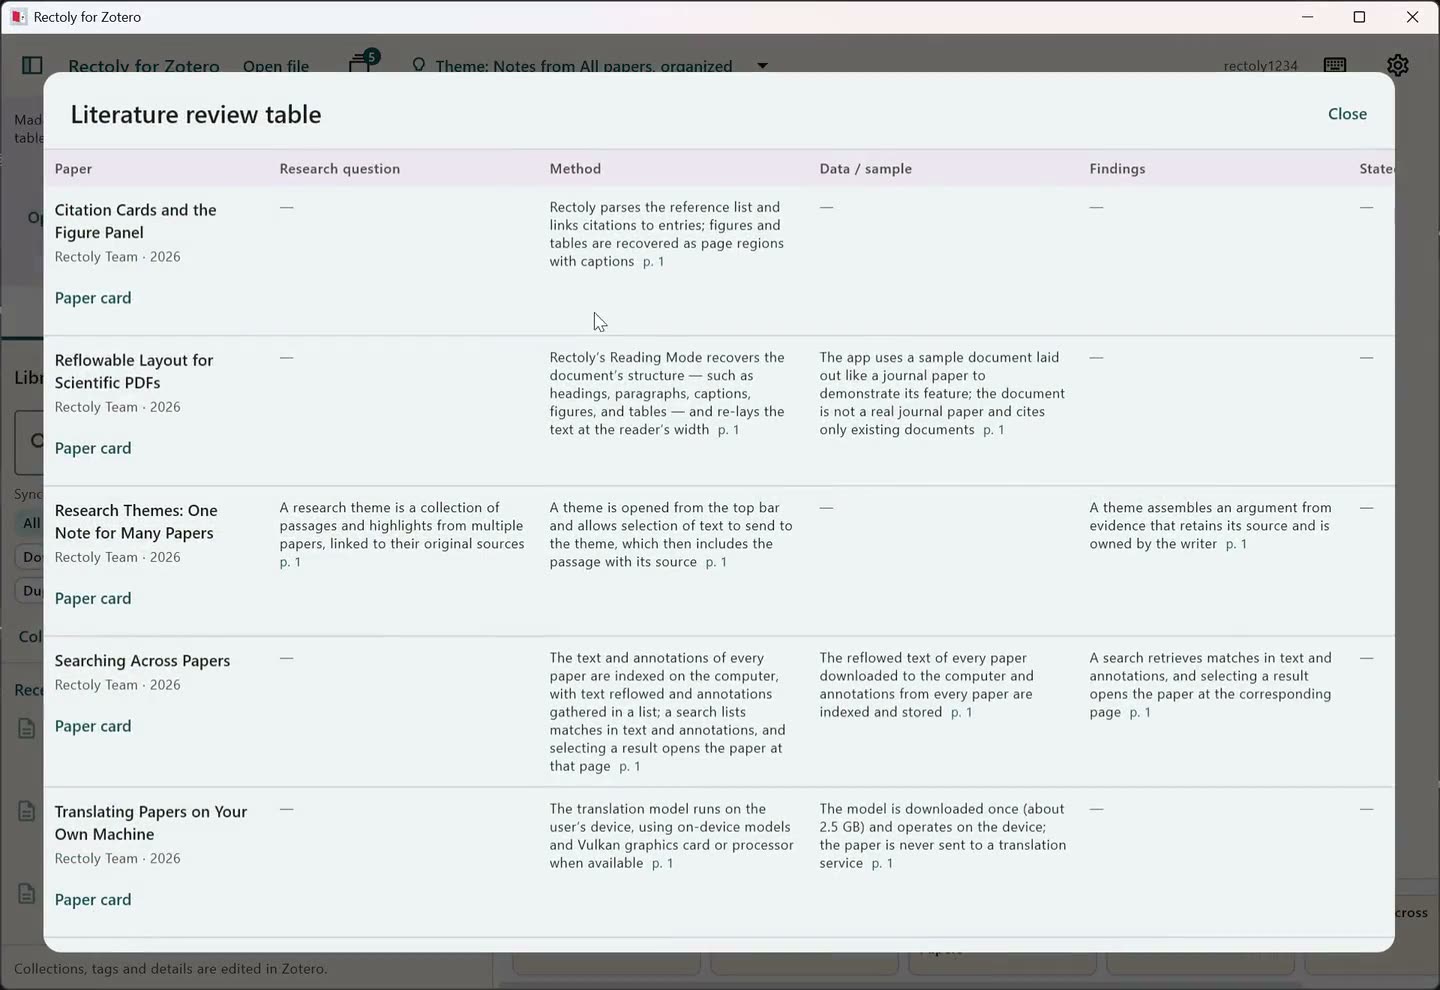Open Paper card for Reflowable Layout for Scientific PDFs
The width and height of the screenshot is (1440, 990).
93,448
